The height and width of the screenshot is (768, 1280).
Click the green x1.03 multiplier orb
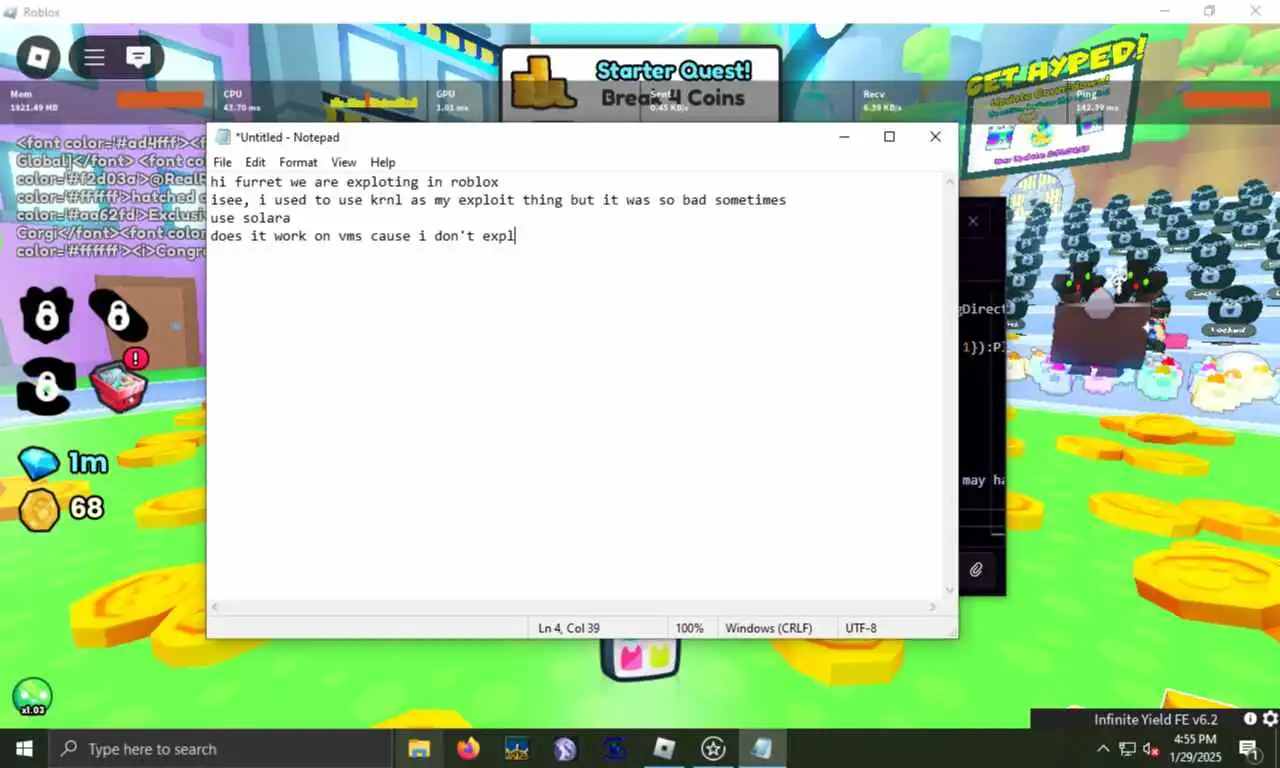click(x=32, y=697)
